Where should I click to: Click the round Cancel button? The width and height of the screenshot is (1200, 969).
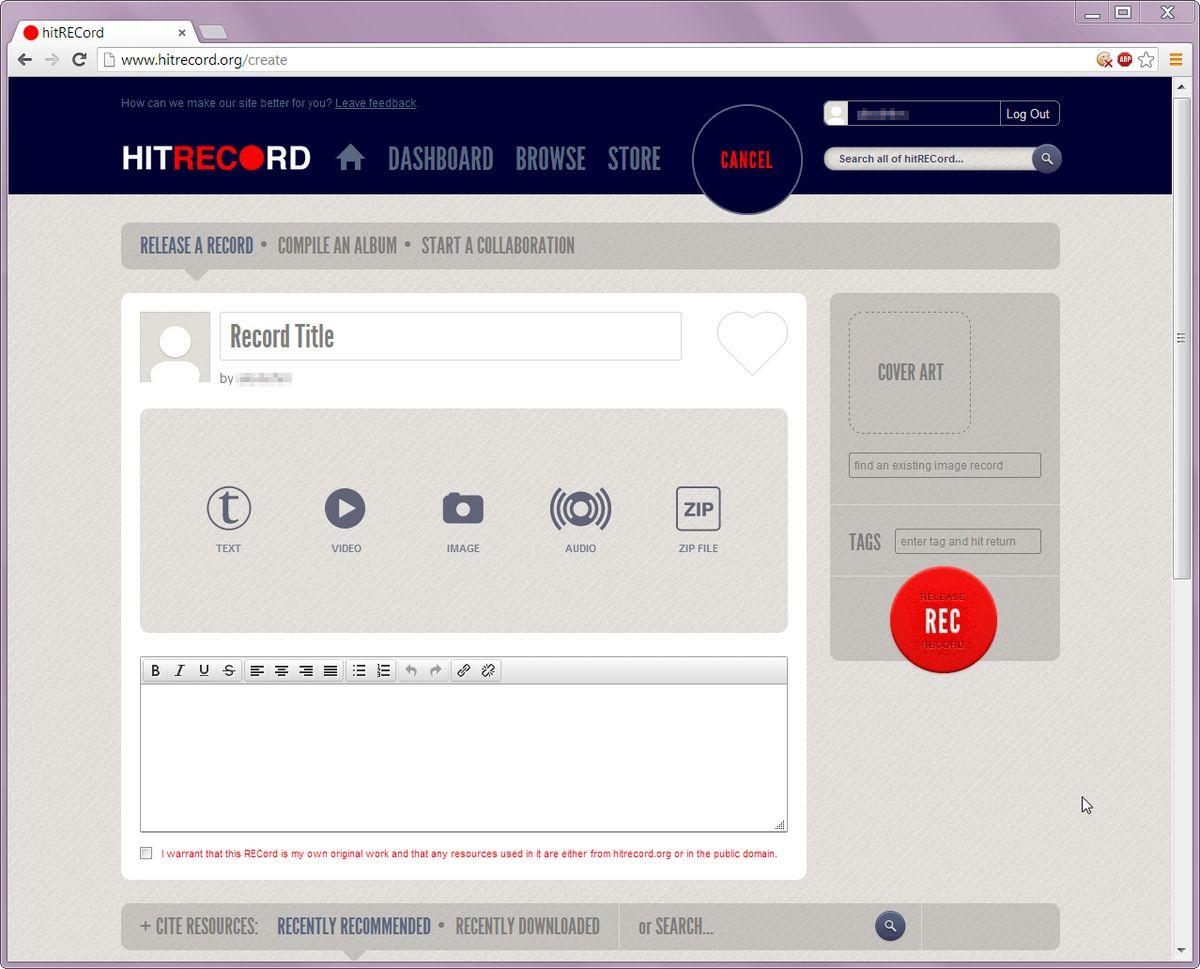pyautogui.click(x=747, y=159)
